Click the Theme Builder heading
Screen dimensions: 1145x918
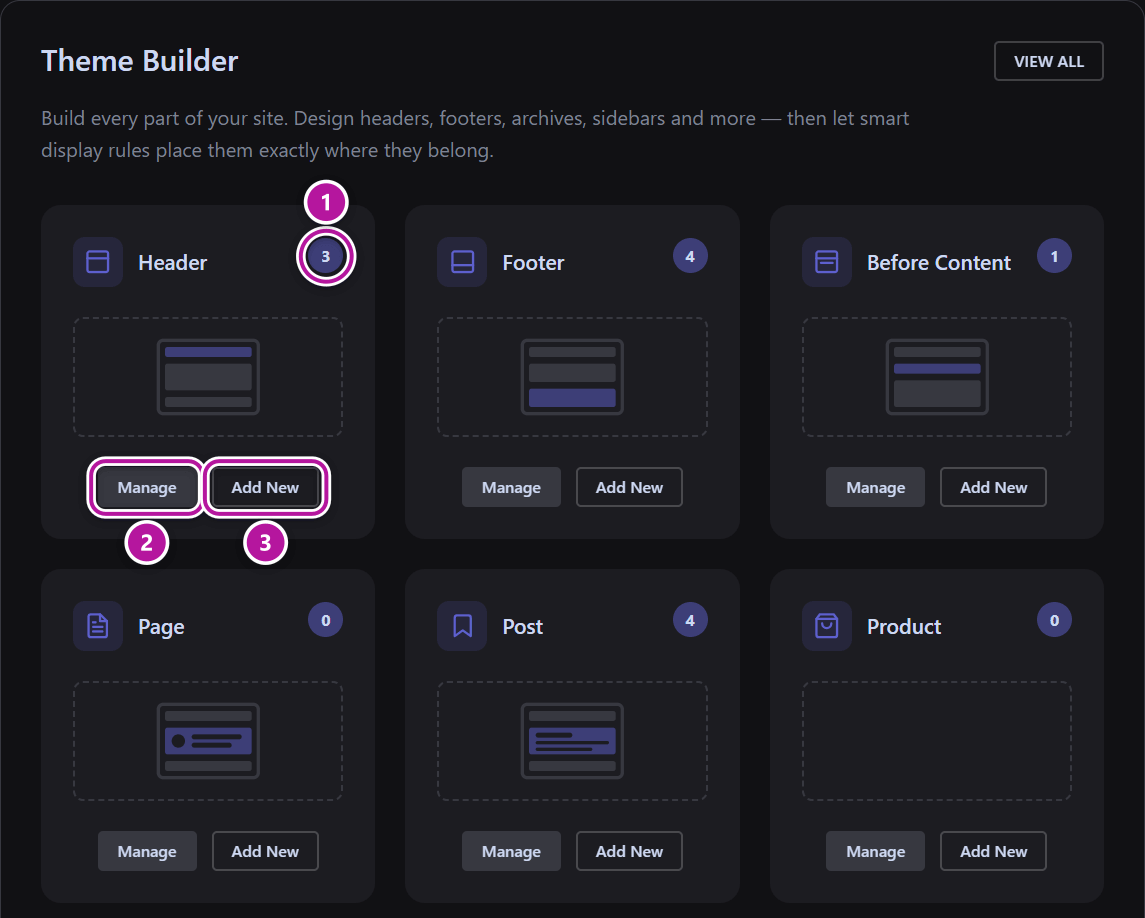(x=139, y=61)
